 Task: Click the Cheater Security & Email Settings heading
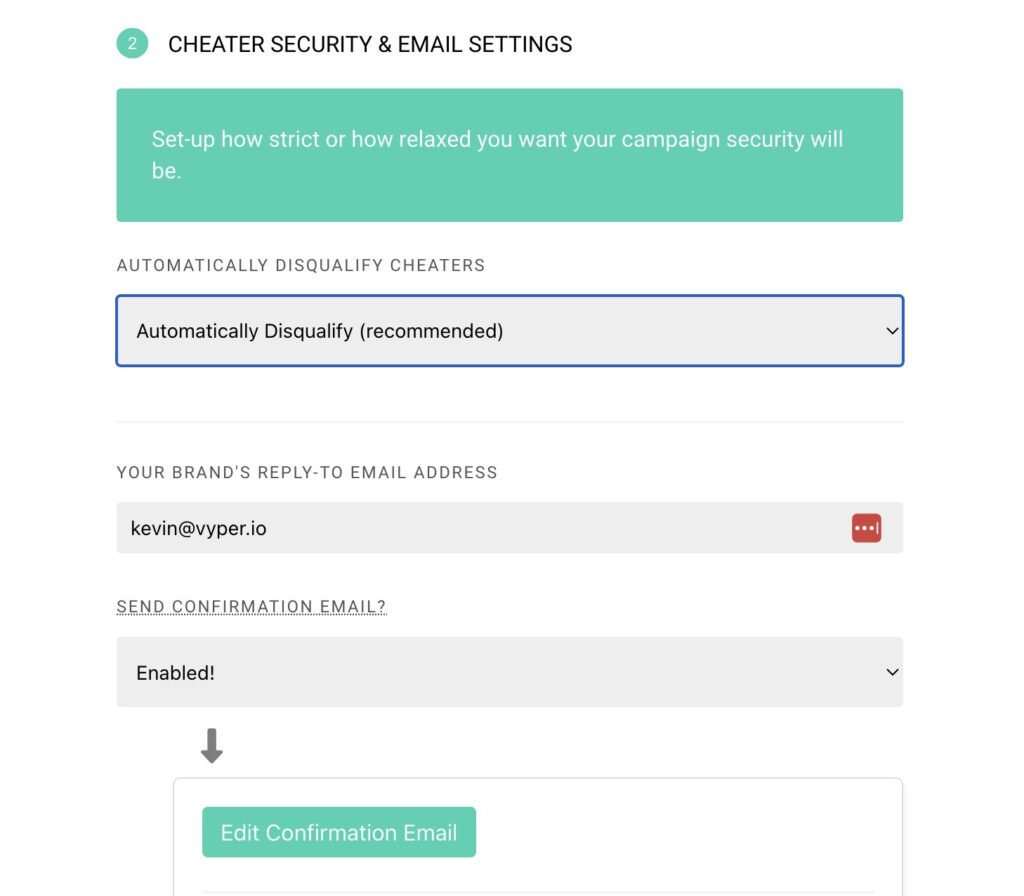point(370,45)
